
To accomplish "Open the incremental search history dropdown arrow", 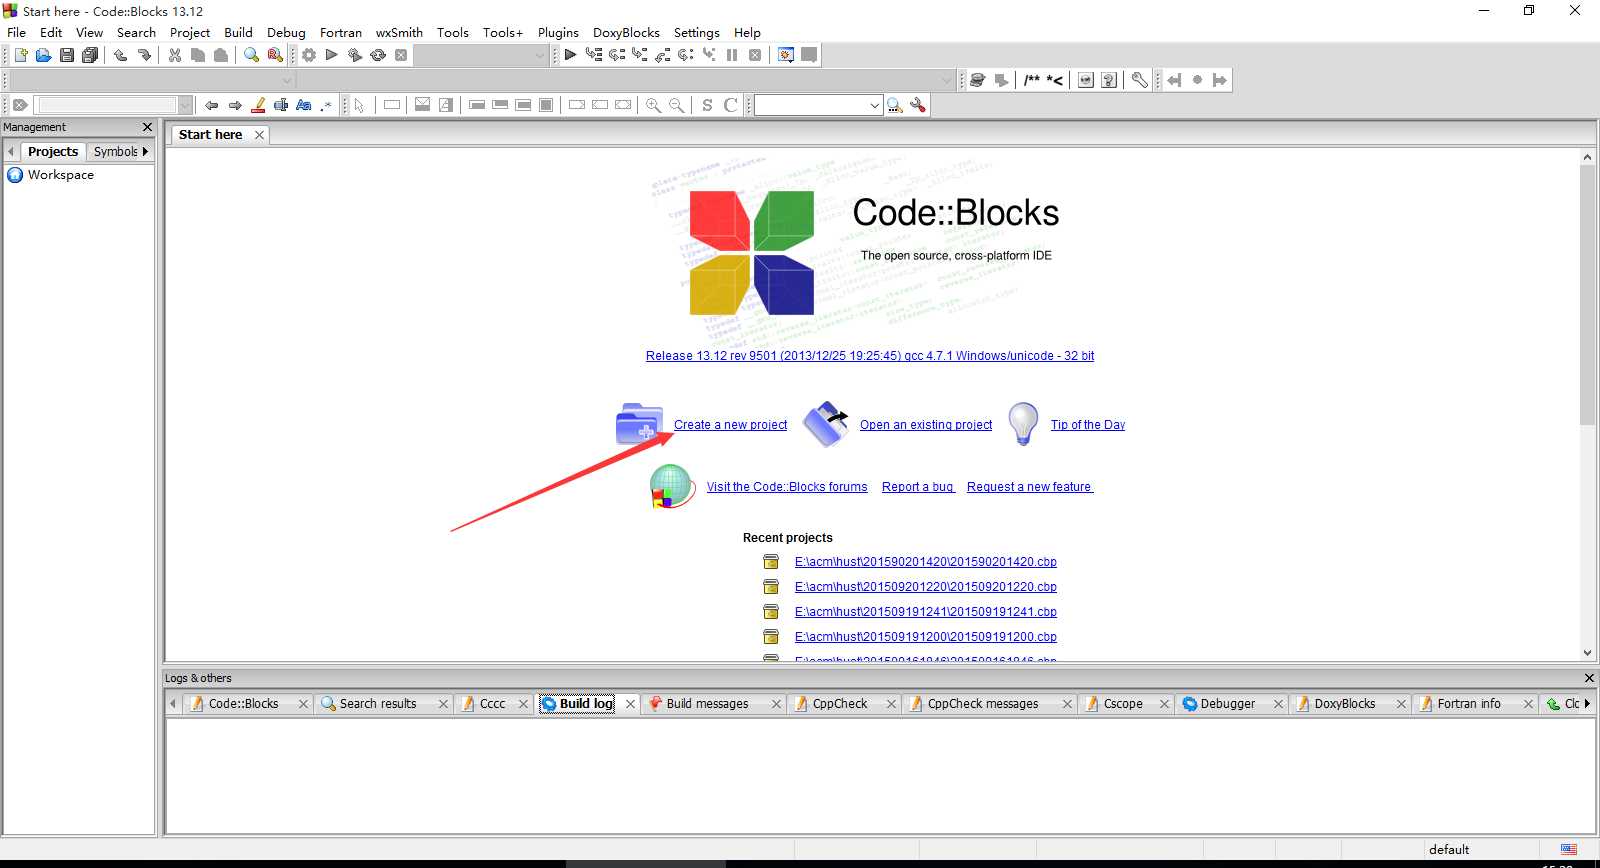I will click(x=185, y=105).
